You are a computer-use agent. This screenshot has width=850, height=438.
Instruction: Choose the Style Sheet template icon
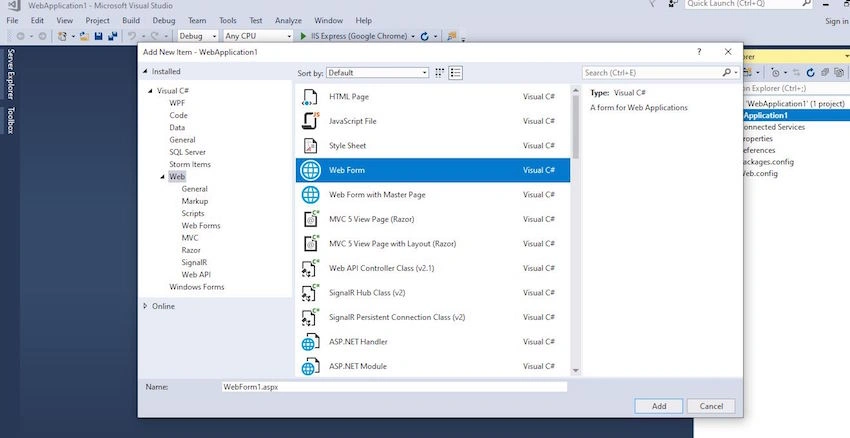click(310, 145)
